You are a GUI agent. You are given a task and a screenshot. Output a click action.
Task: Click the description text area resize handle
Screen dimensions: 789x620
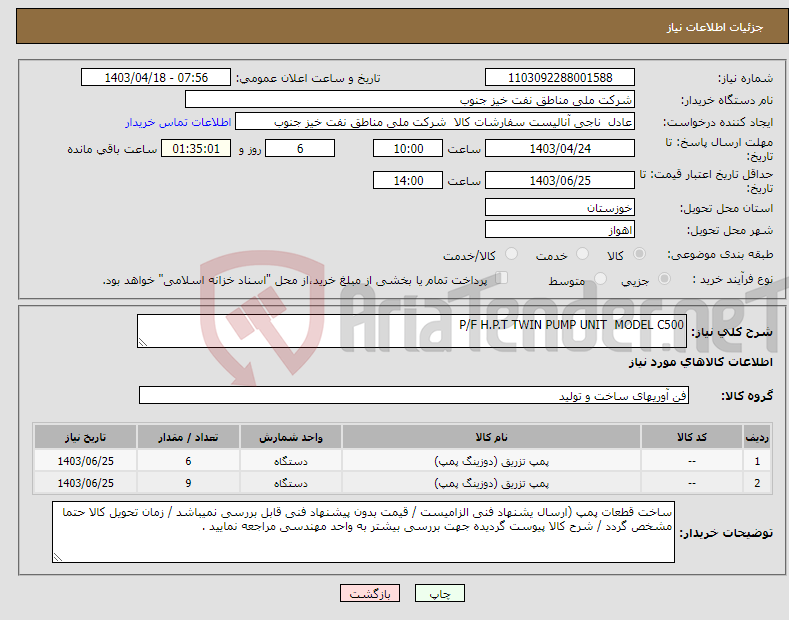[143, 342]
